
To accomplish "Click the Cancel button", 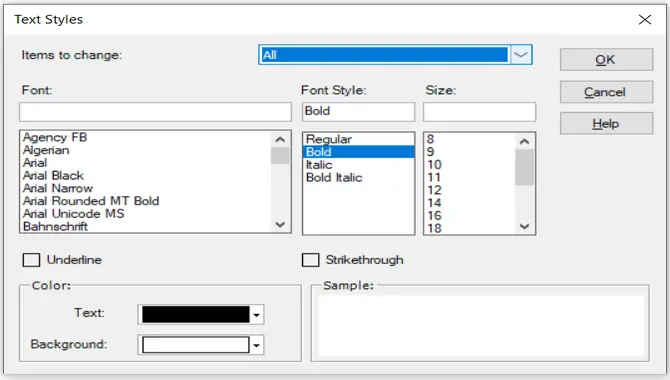I will [x=606, y=92].
